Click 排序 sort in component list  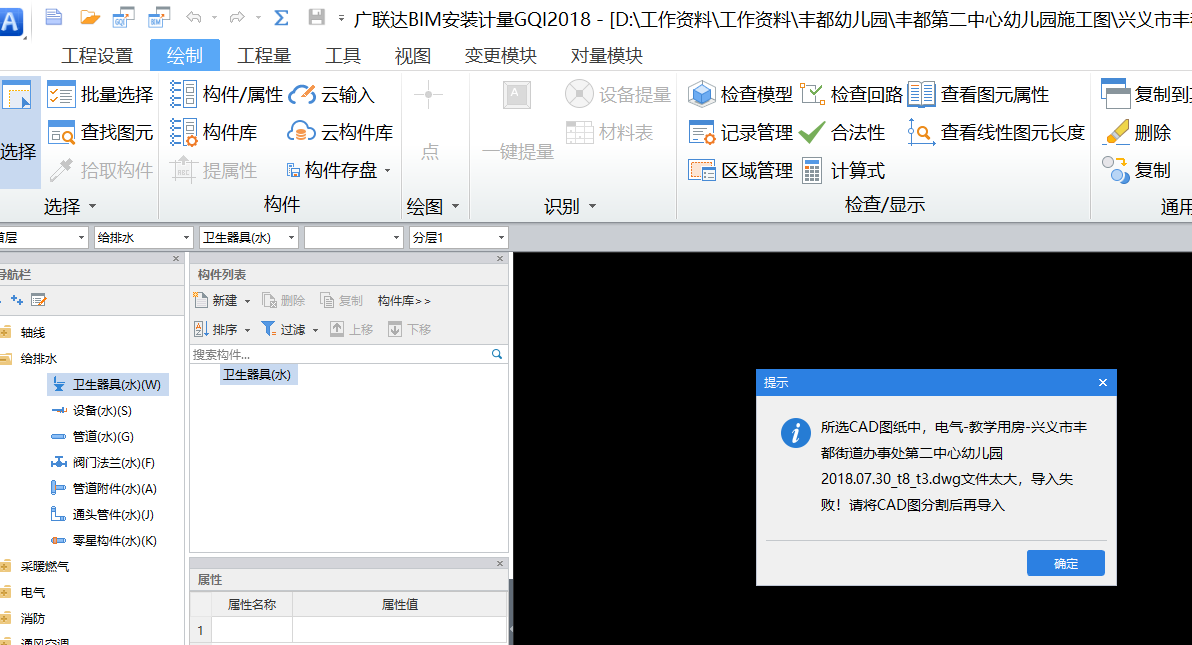point(222,329)
